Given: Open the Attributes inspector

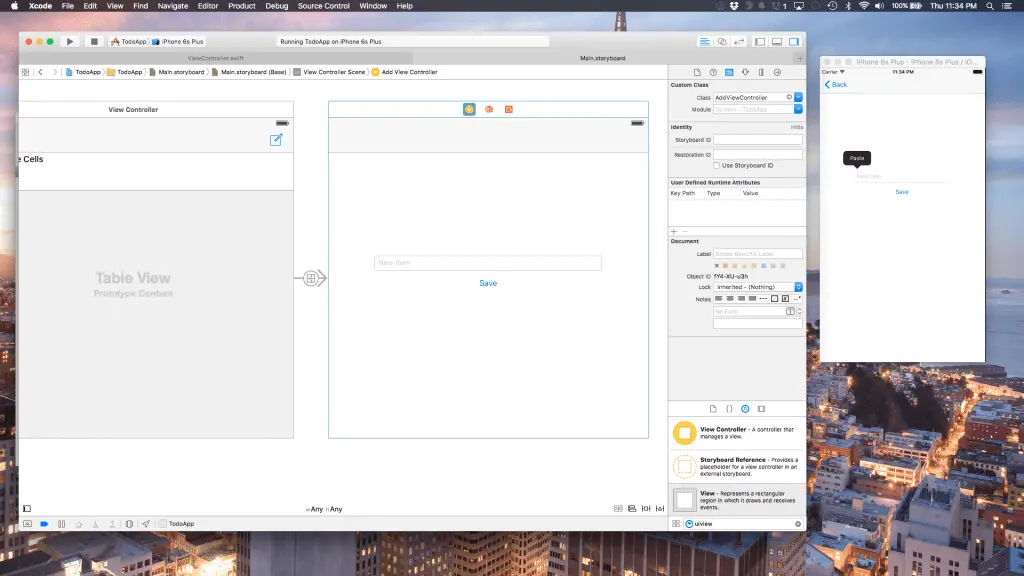Looking at the screenshot, I should 745,72.
